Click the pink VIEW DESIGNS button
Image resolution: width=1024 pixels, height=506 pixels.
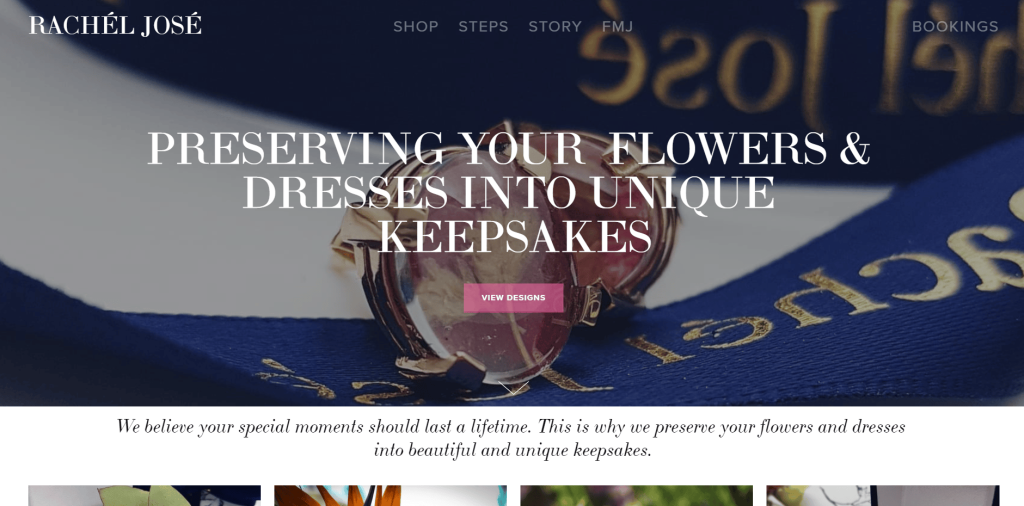pyautogui.click(x=513, y=298)
